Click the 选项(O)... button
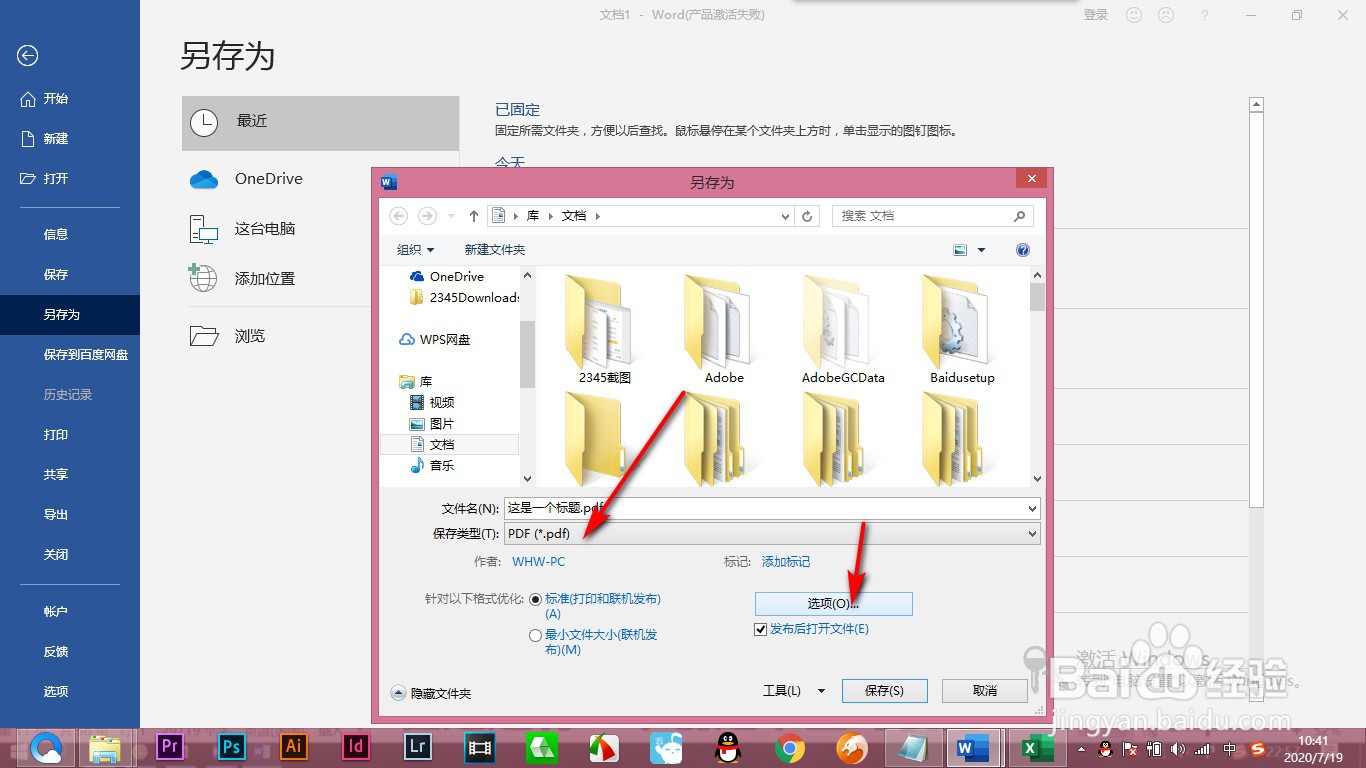This screenshot has height=768, width=1366. pyautogui.click(x=834, y=603)
